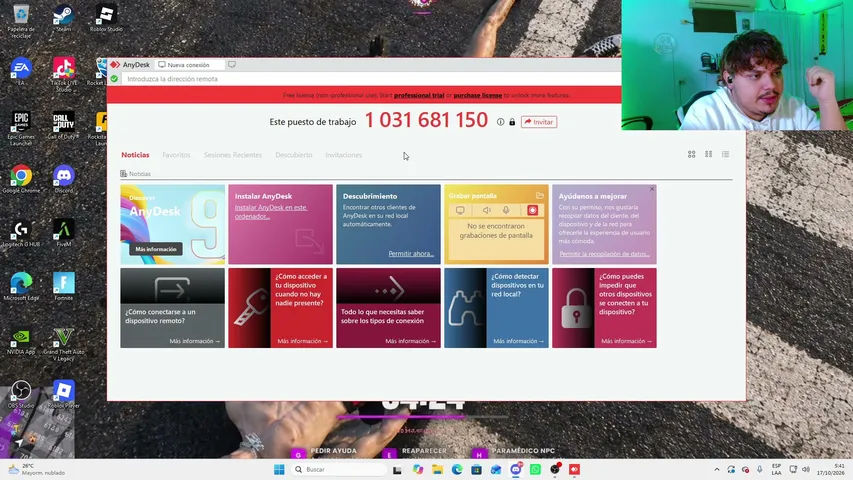The image size is (853, 480).
Task: Click the red record button in Grabar pantalla
Action: coord(533,210)
